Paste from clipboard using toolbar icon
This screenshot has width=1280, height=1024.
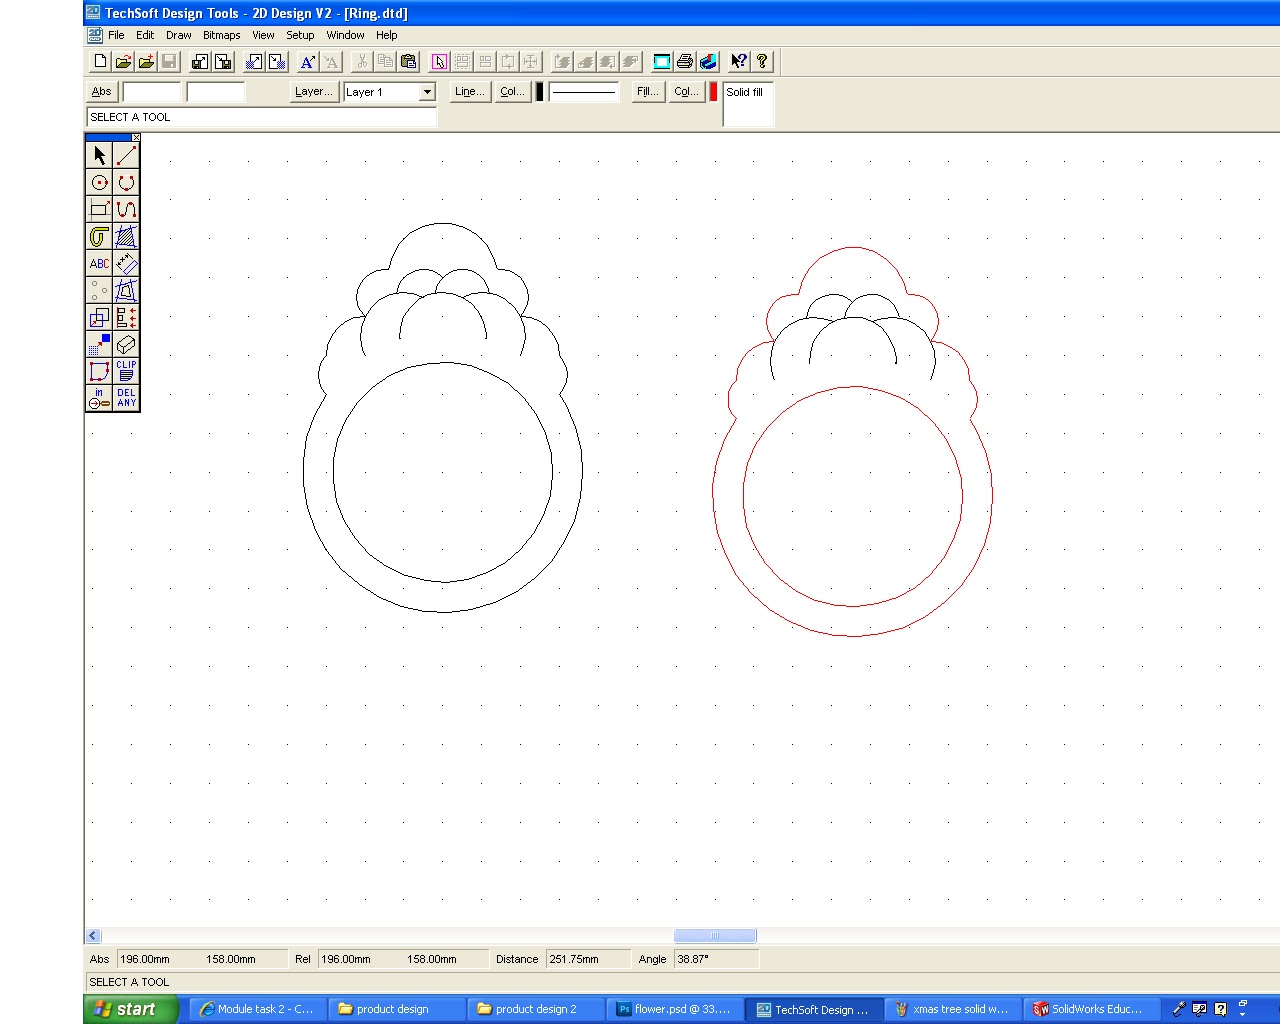coord(409,61)
